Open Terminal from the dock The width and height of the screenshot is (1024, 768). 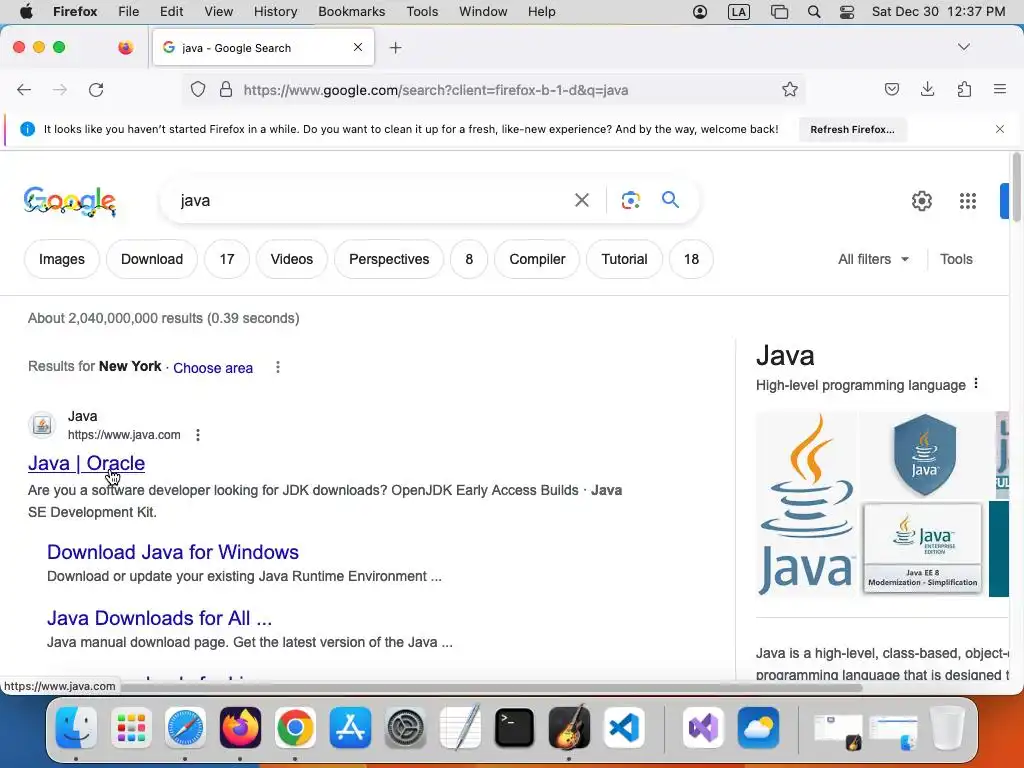pyautogui.click(x=514, y=728)
